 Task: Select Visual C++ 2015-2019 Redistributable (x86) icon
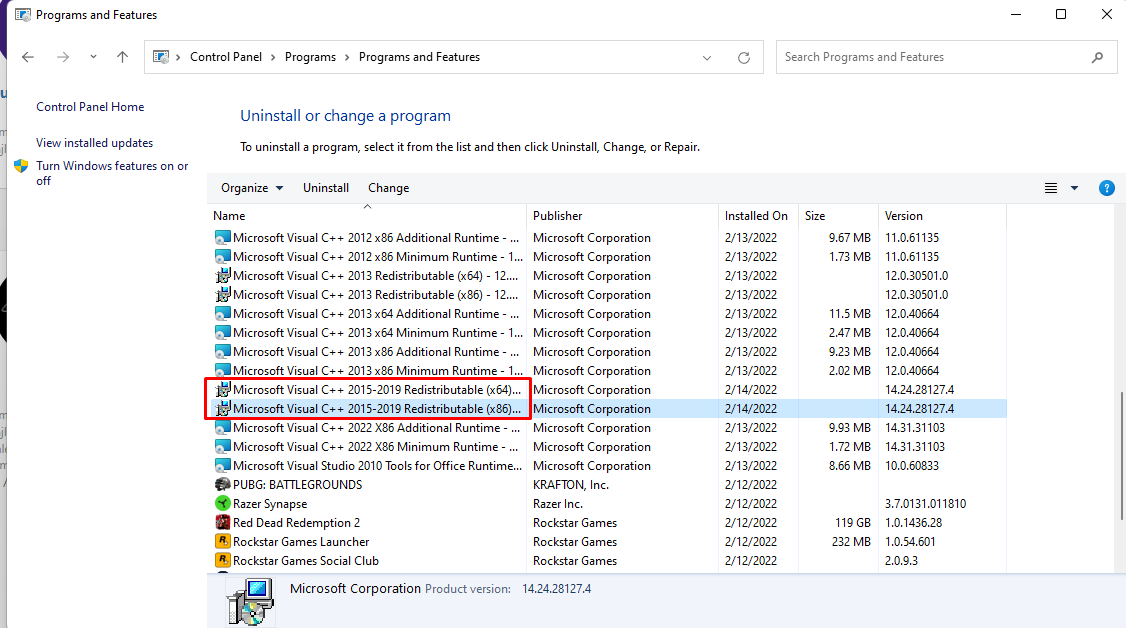pyautogui.click(x=223, y=408)
